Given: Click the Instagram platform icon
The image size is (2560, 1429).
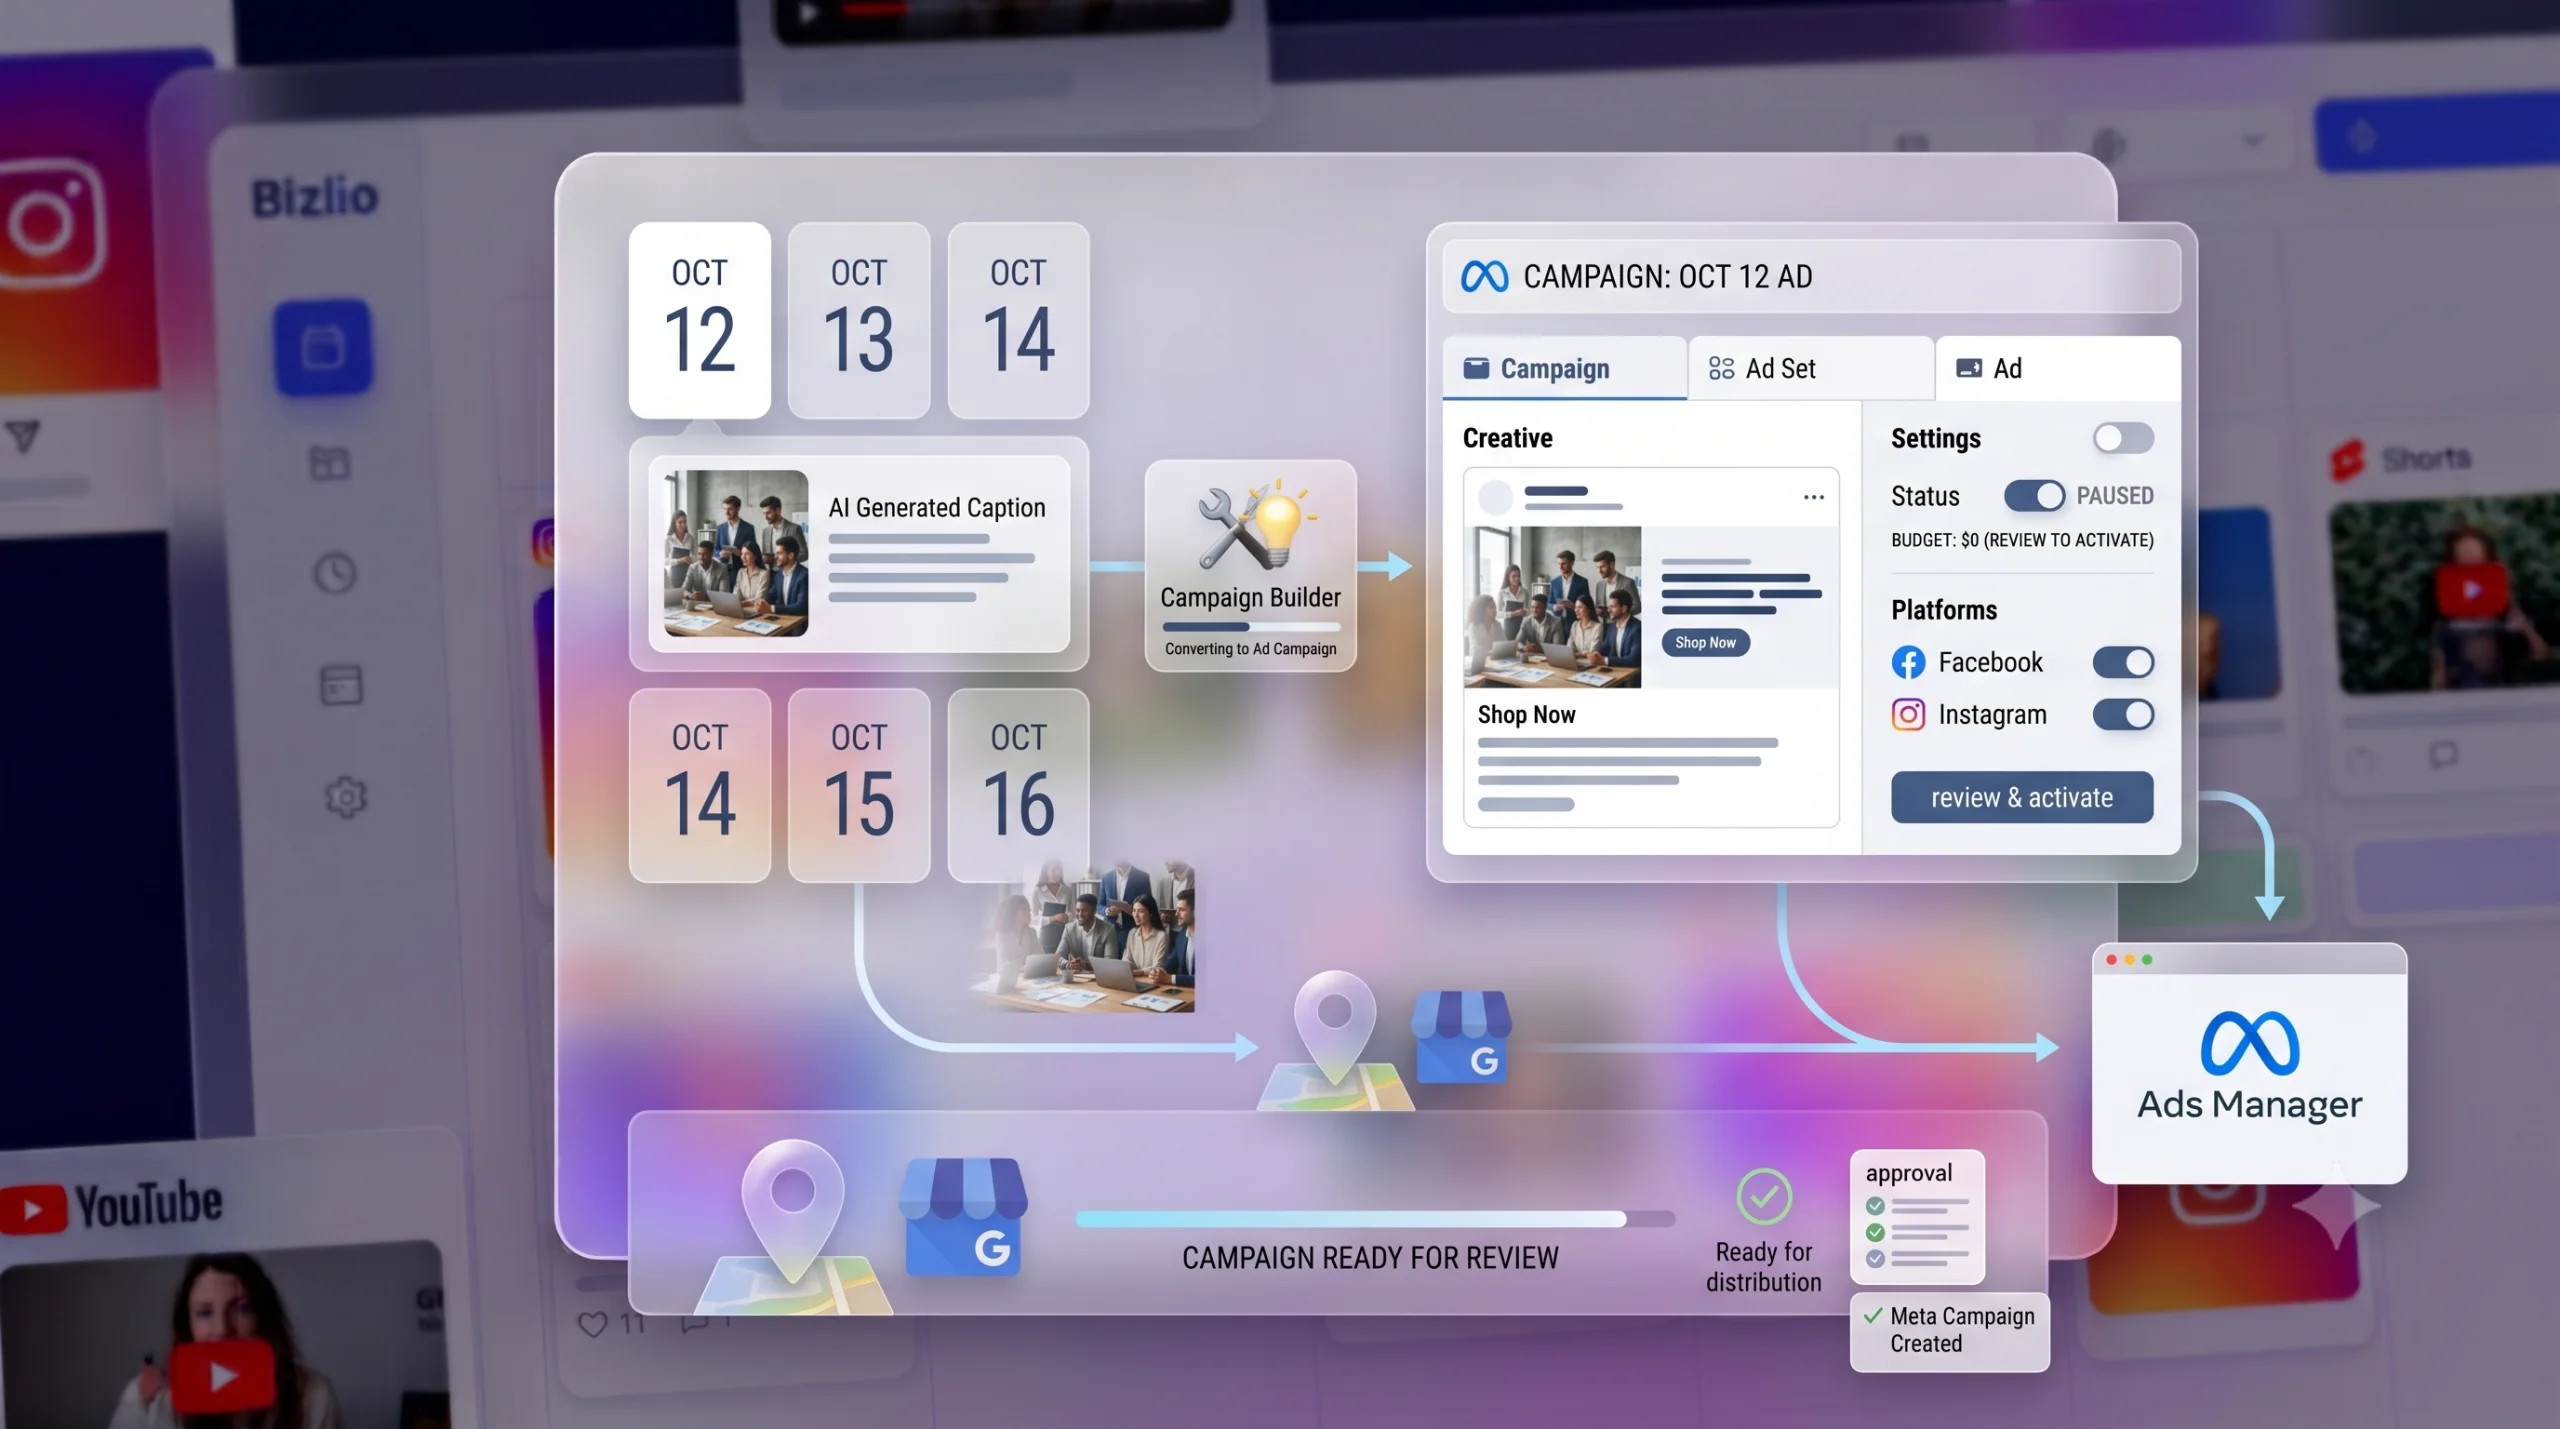Looking at the screenshot, I should pyautogui.click(x=1908, y=714).
